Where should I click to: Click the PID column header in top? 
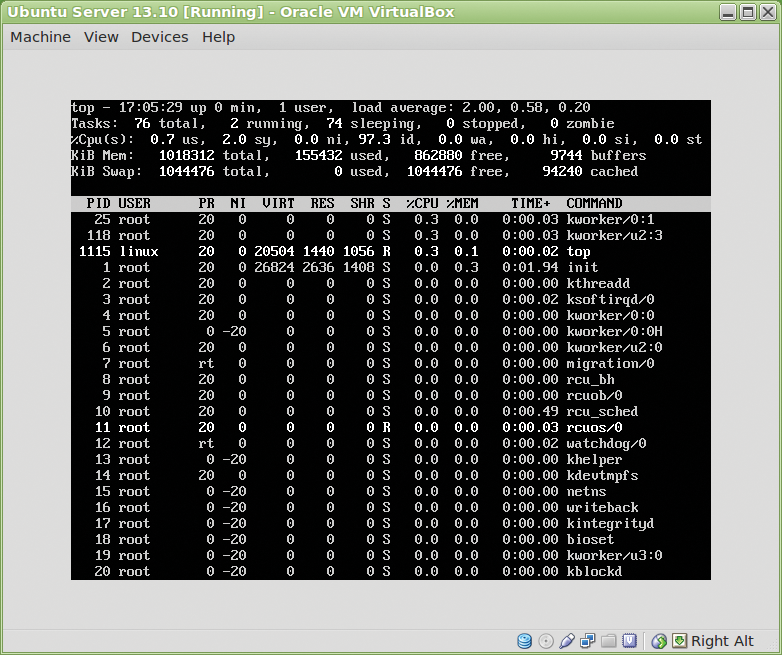(x=98, y=204)
